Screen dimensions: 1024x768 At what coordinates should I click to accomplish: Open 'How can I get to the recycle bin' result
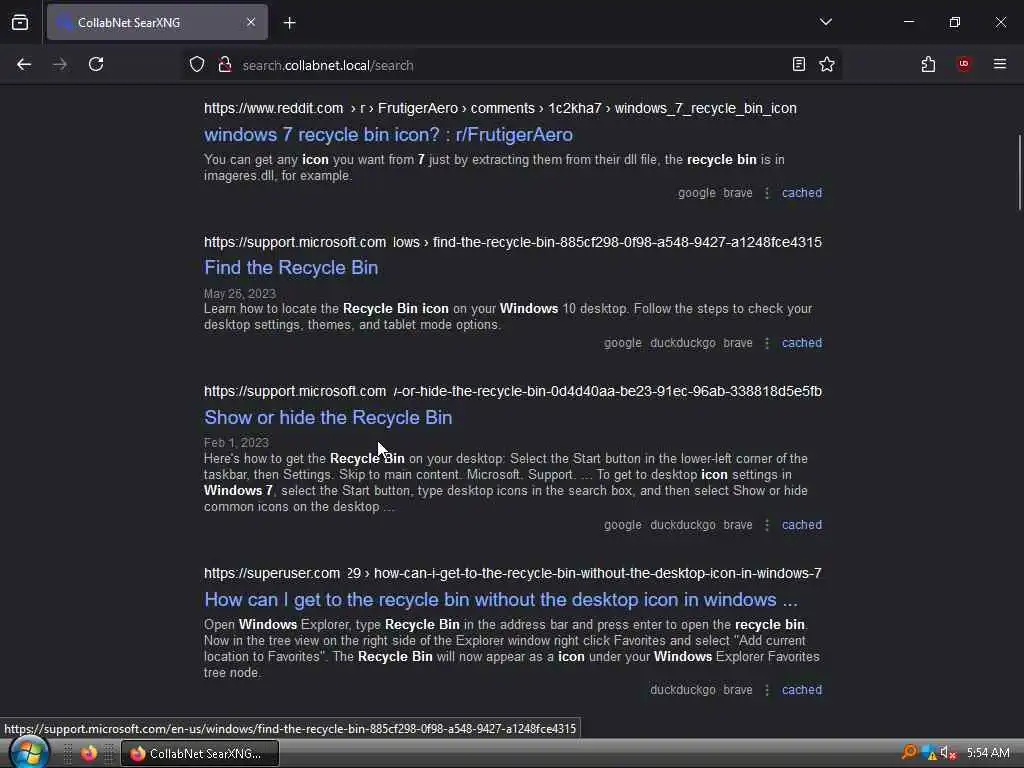(x=501, y=600)
